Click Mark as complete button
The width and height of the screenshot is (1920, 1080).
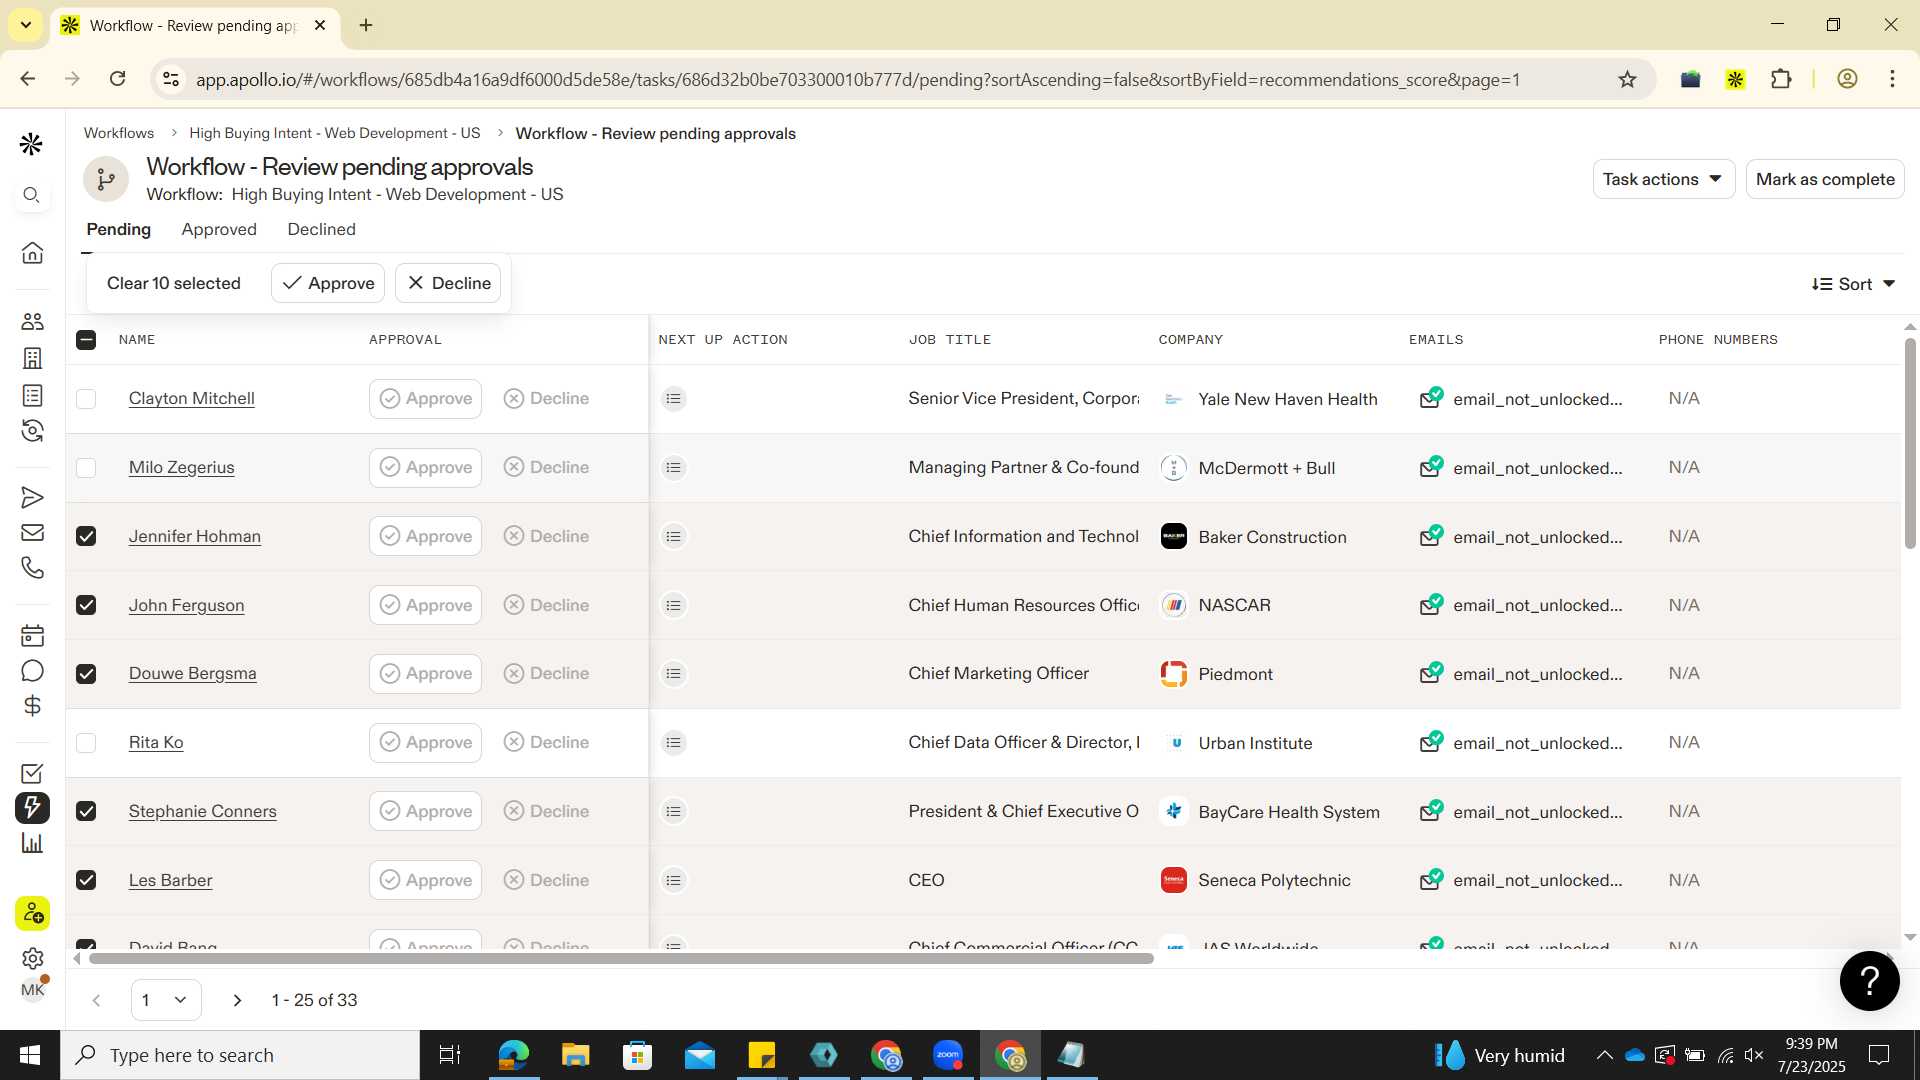coord(1825,179)
